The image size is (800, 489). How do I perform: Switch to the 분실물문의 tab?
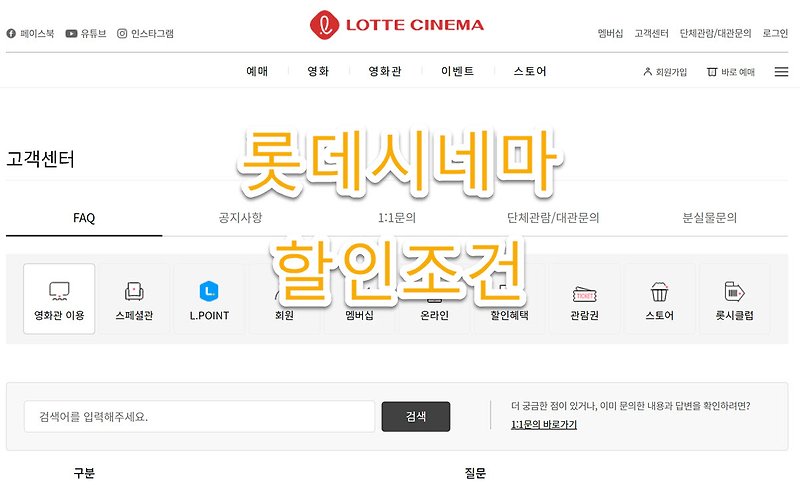710,218
